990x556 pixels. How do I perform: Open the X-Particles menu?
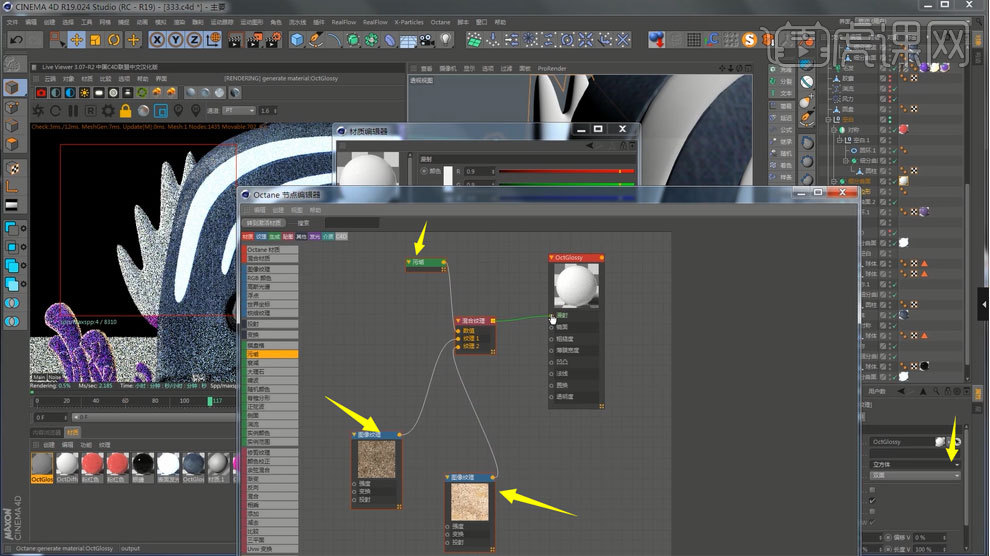click(408, 21)
